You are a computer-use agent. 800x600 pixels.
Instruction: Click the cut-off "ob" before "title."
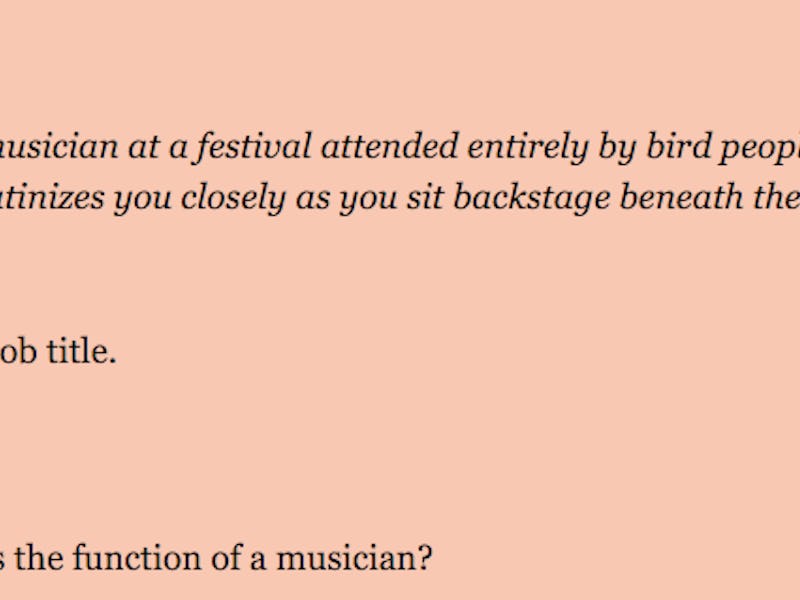[17, 352]
